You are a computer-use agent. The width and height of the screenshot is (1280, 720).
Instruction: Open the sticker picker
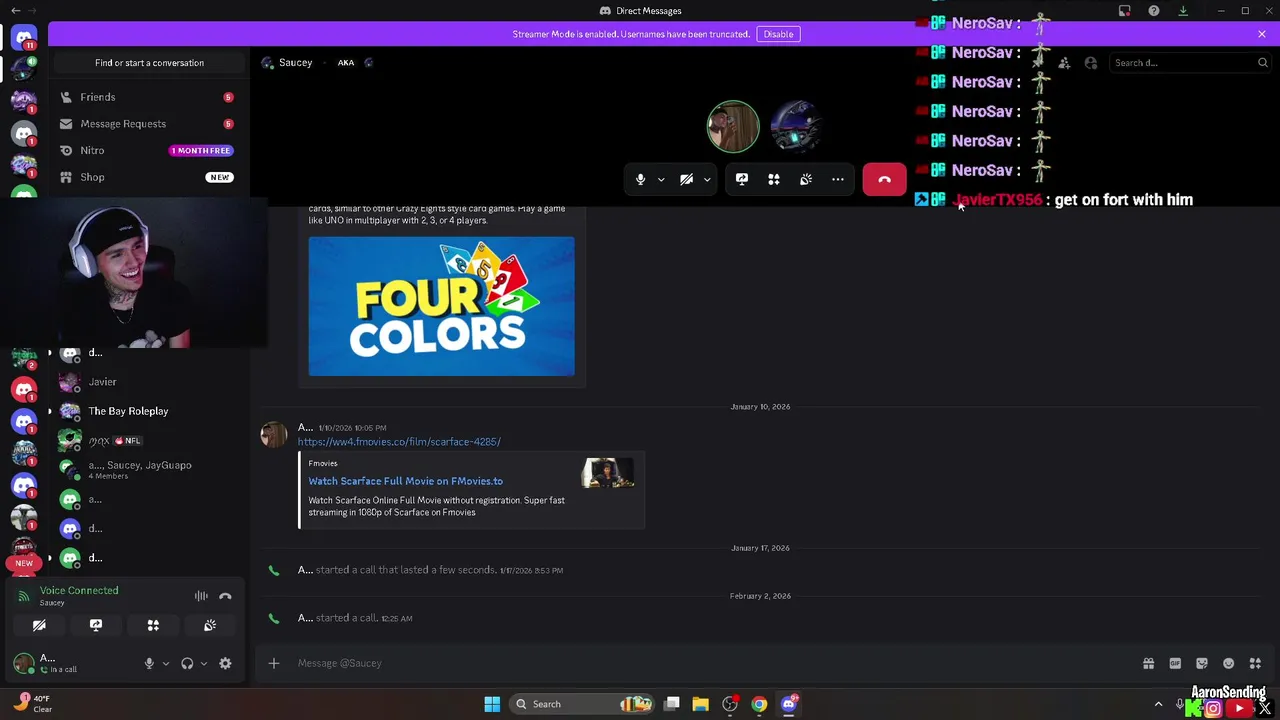pyautogui.click(x=1202, y=663)
